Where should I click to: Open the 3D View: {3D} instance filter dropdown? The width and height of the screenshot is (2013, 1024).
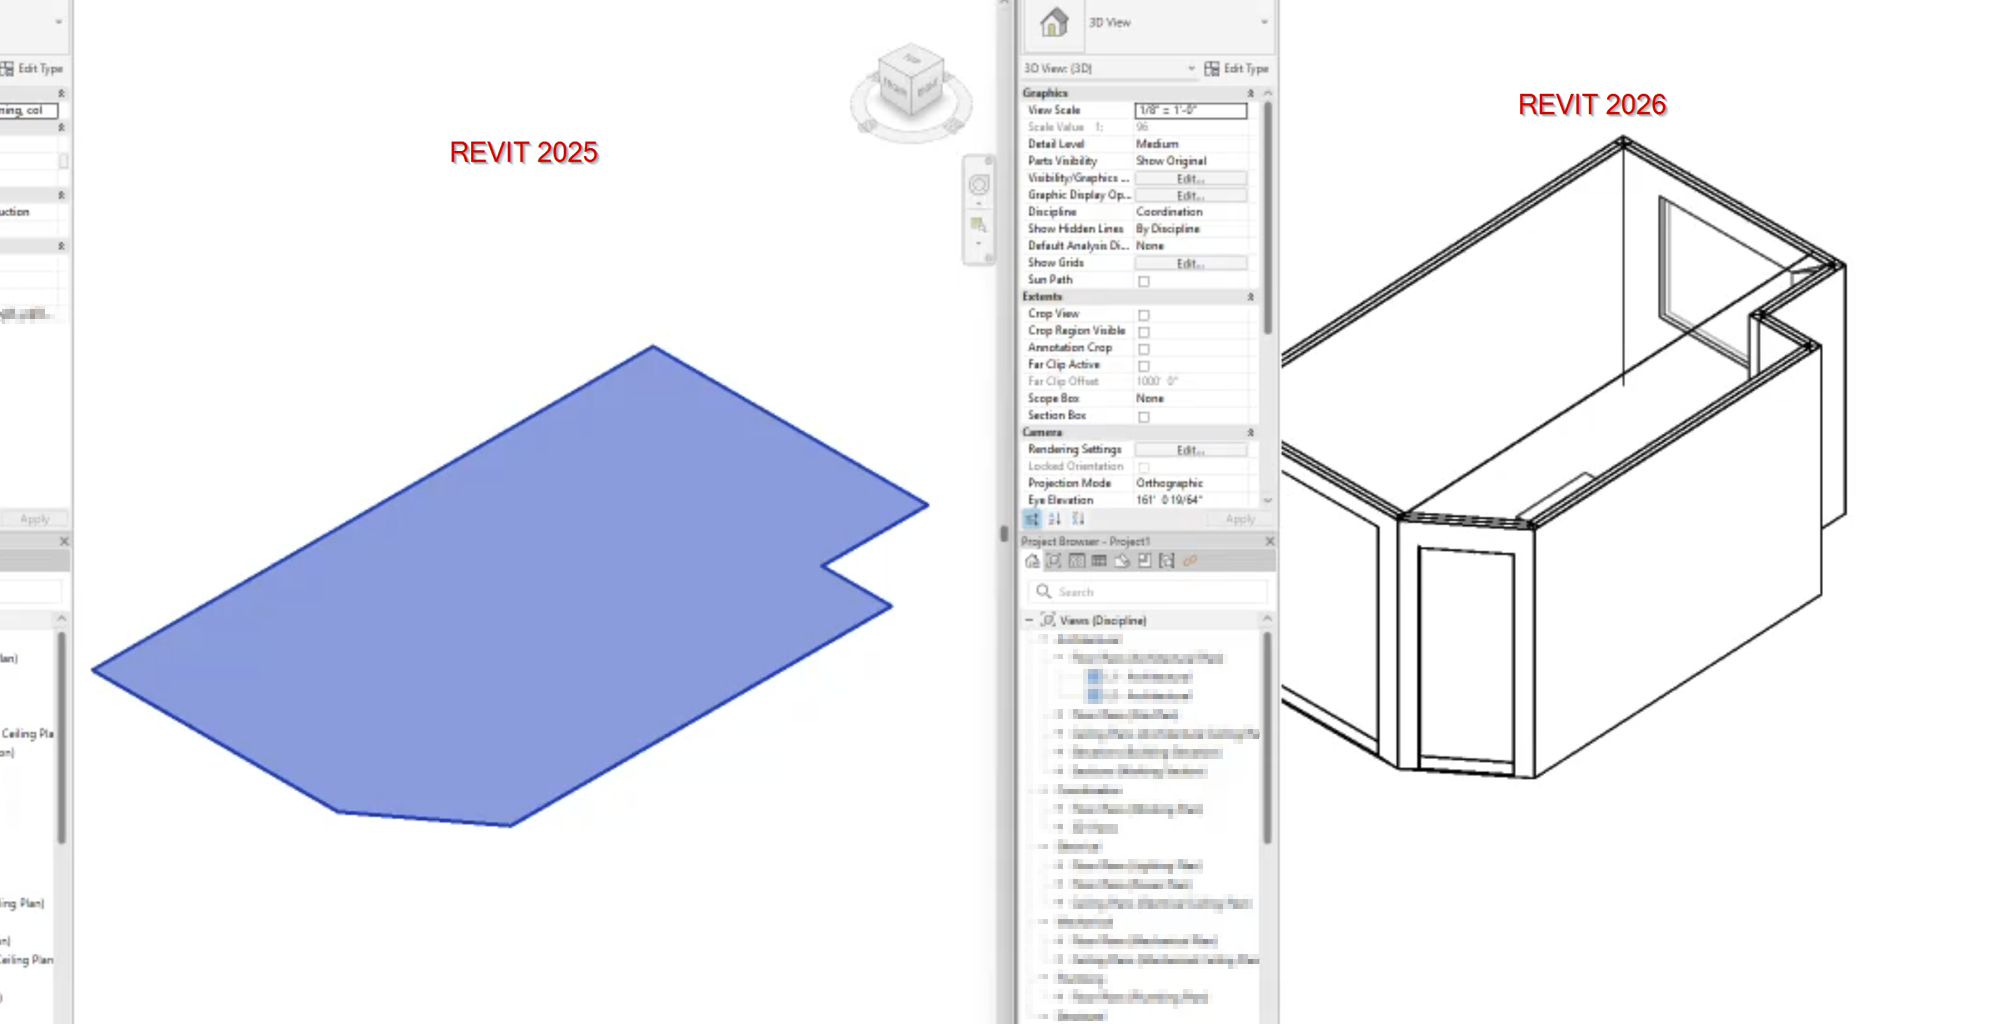click(1191, 68)
